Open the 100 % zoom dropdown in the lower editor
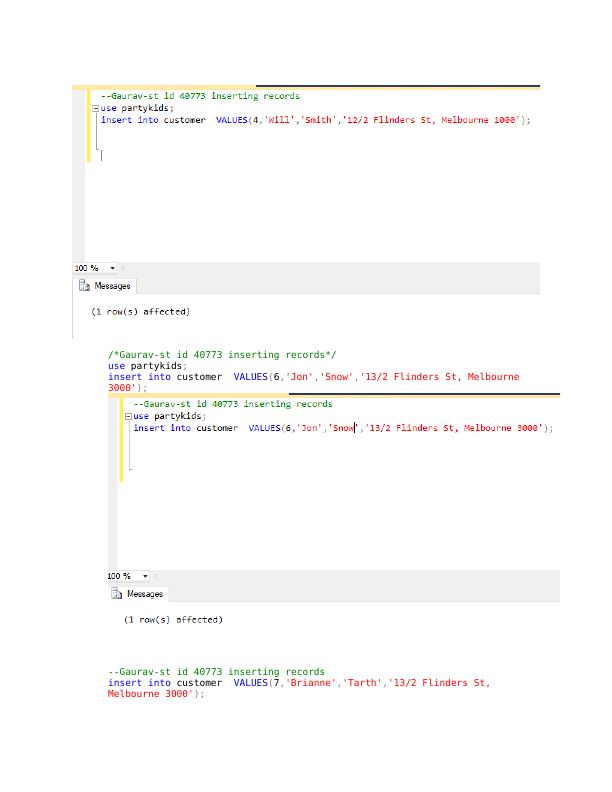Viewport: 612px width, 792px height. click(x=145, y=576)
